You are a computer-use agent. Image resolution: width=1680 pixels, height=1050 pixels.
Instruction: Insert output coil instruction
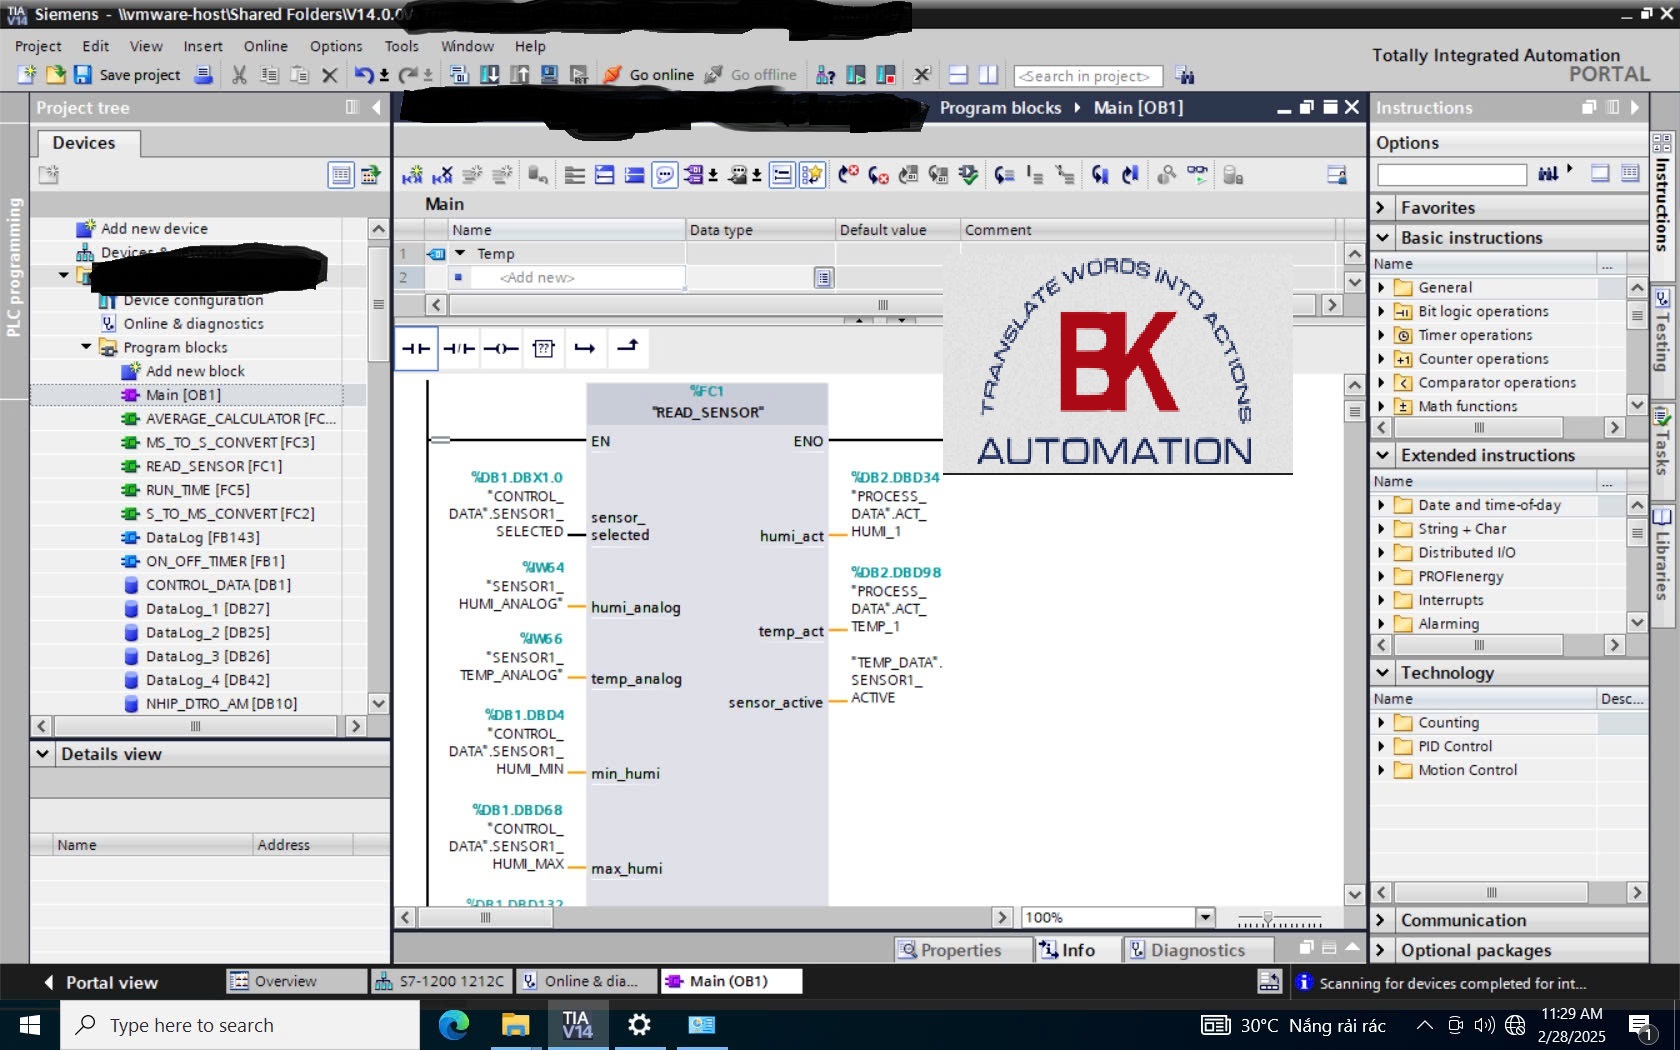(x=501, y=348)
